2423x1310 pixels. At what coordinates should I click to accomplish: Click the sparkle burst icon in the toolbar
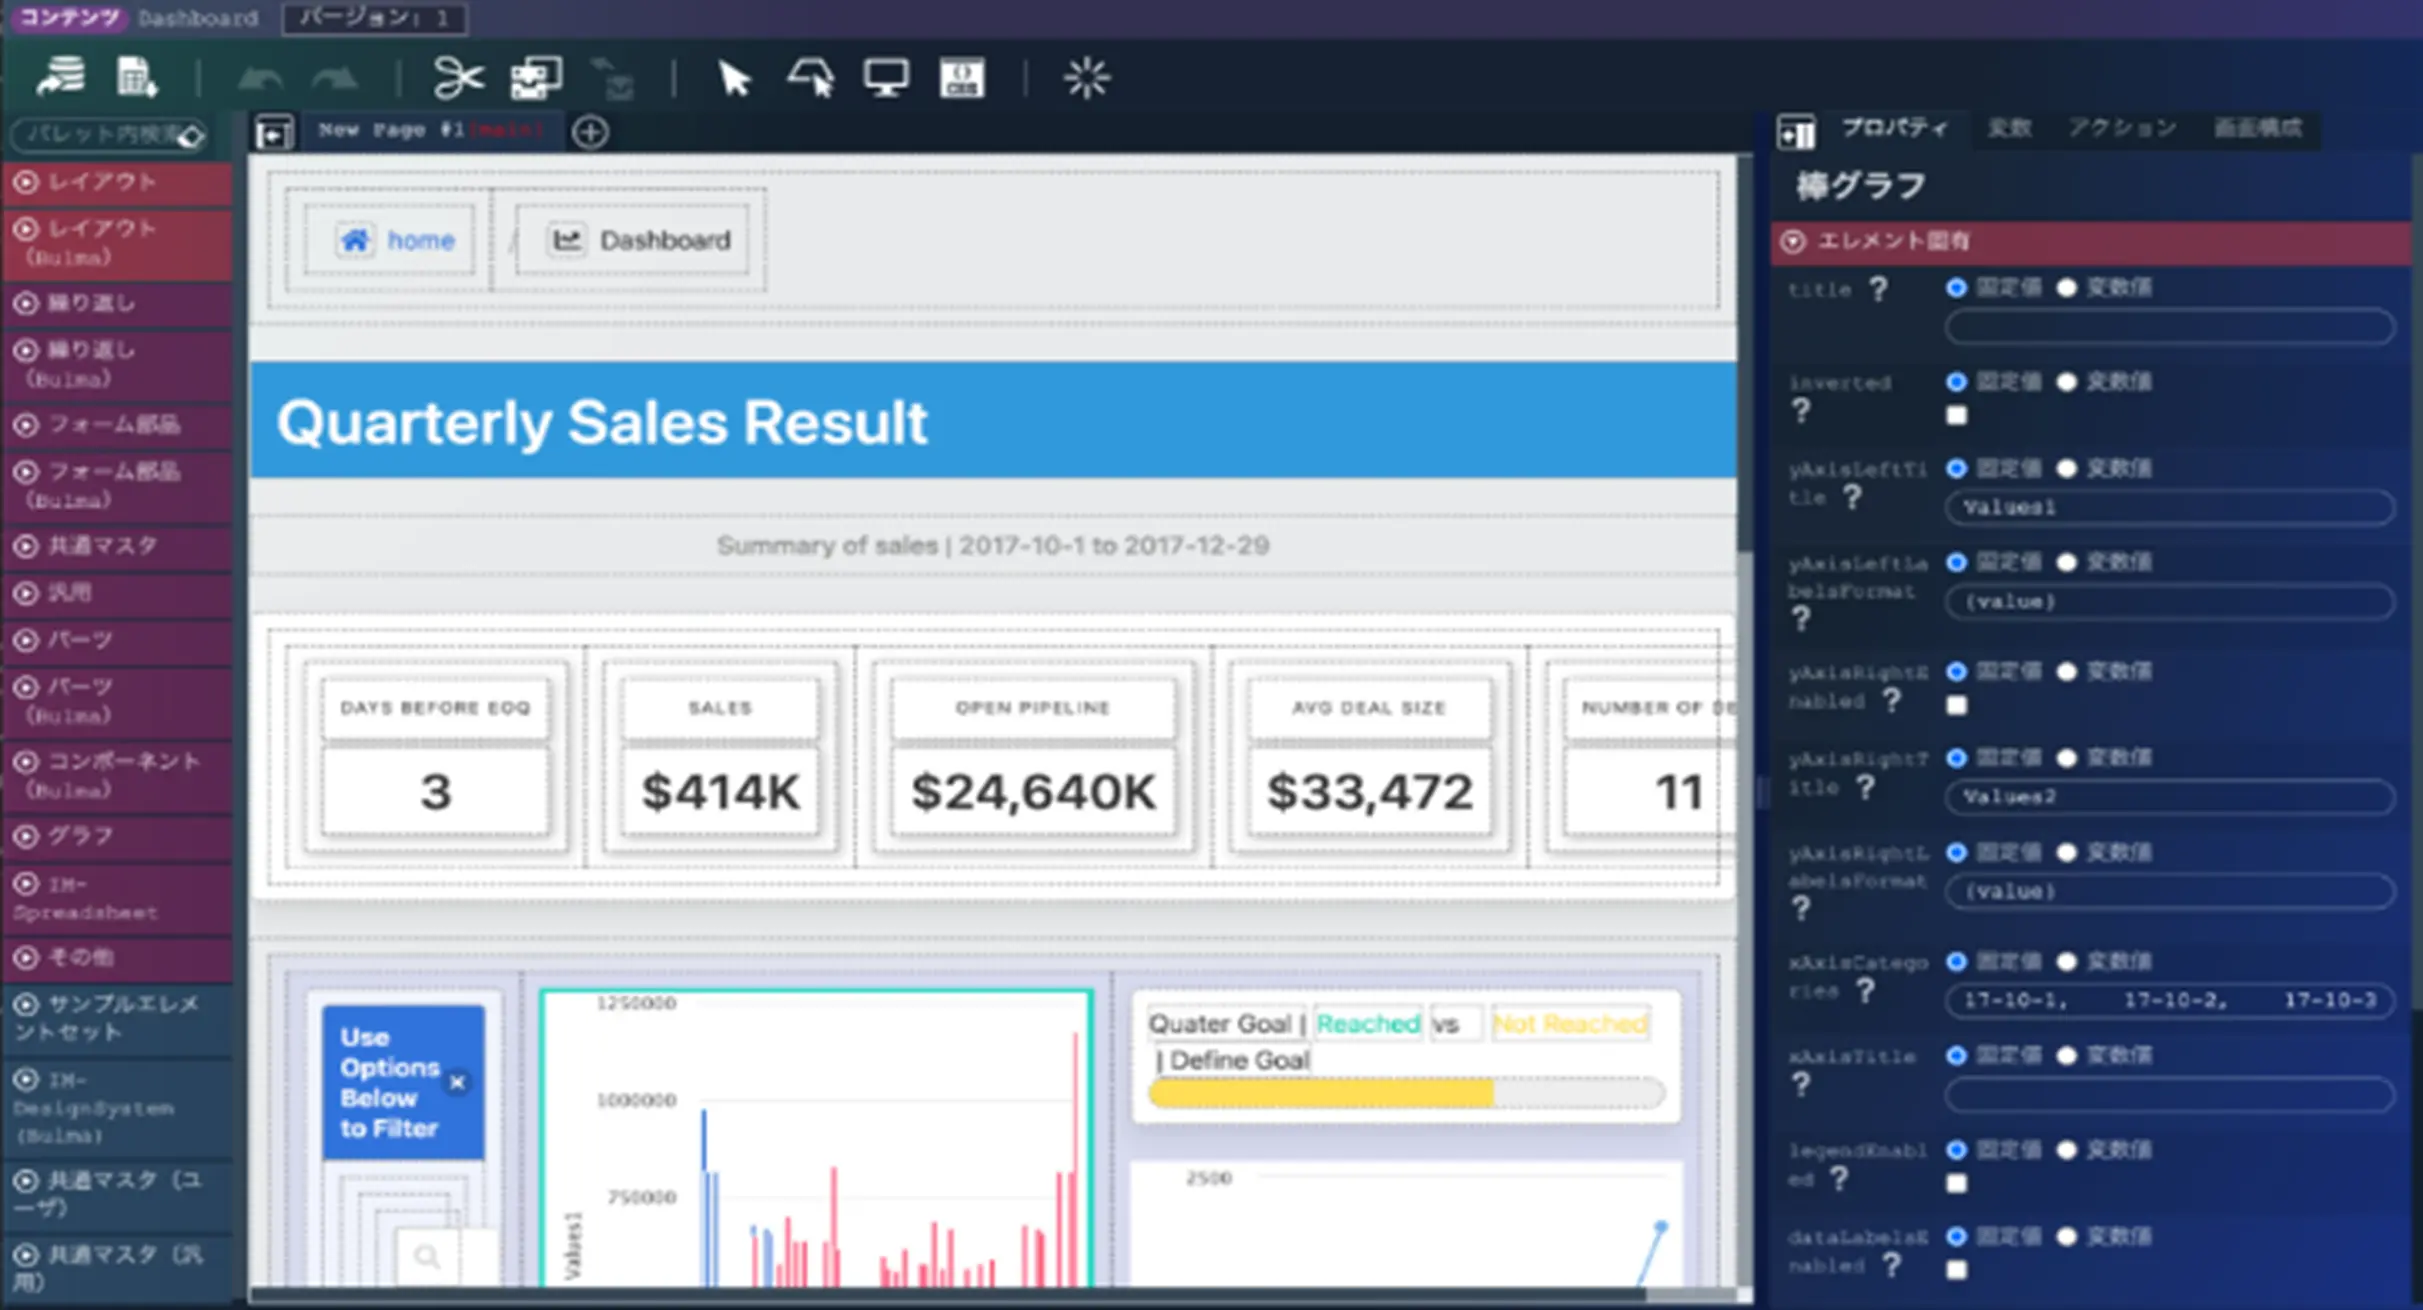[x=1086, y=78]
